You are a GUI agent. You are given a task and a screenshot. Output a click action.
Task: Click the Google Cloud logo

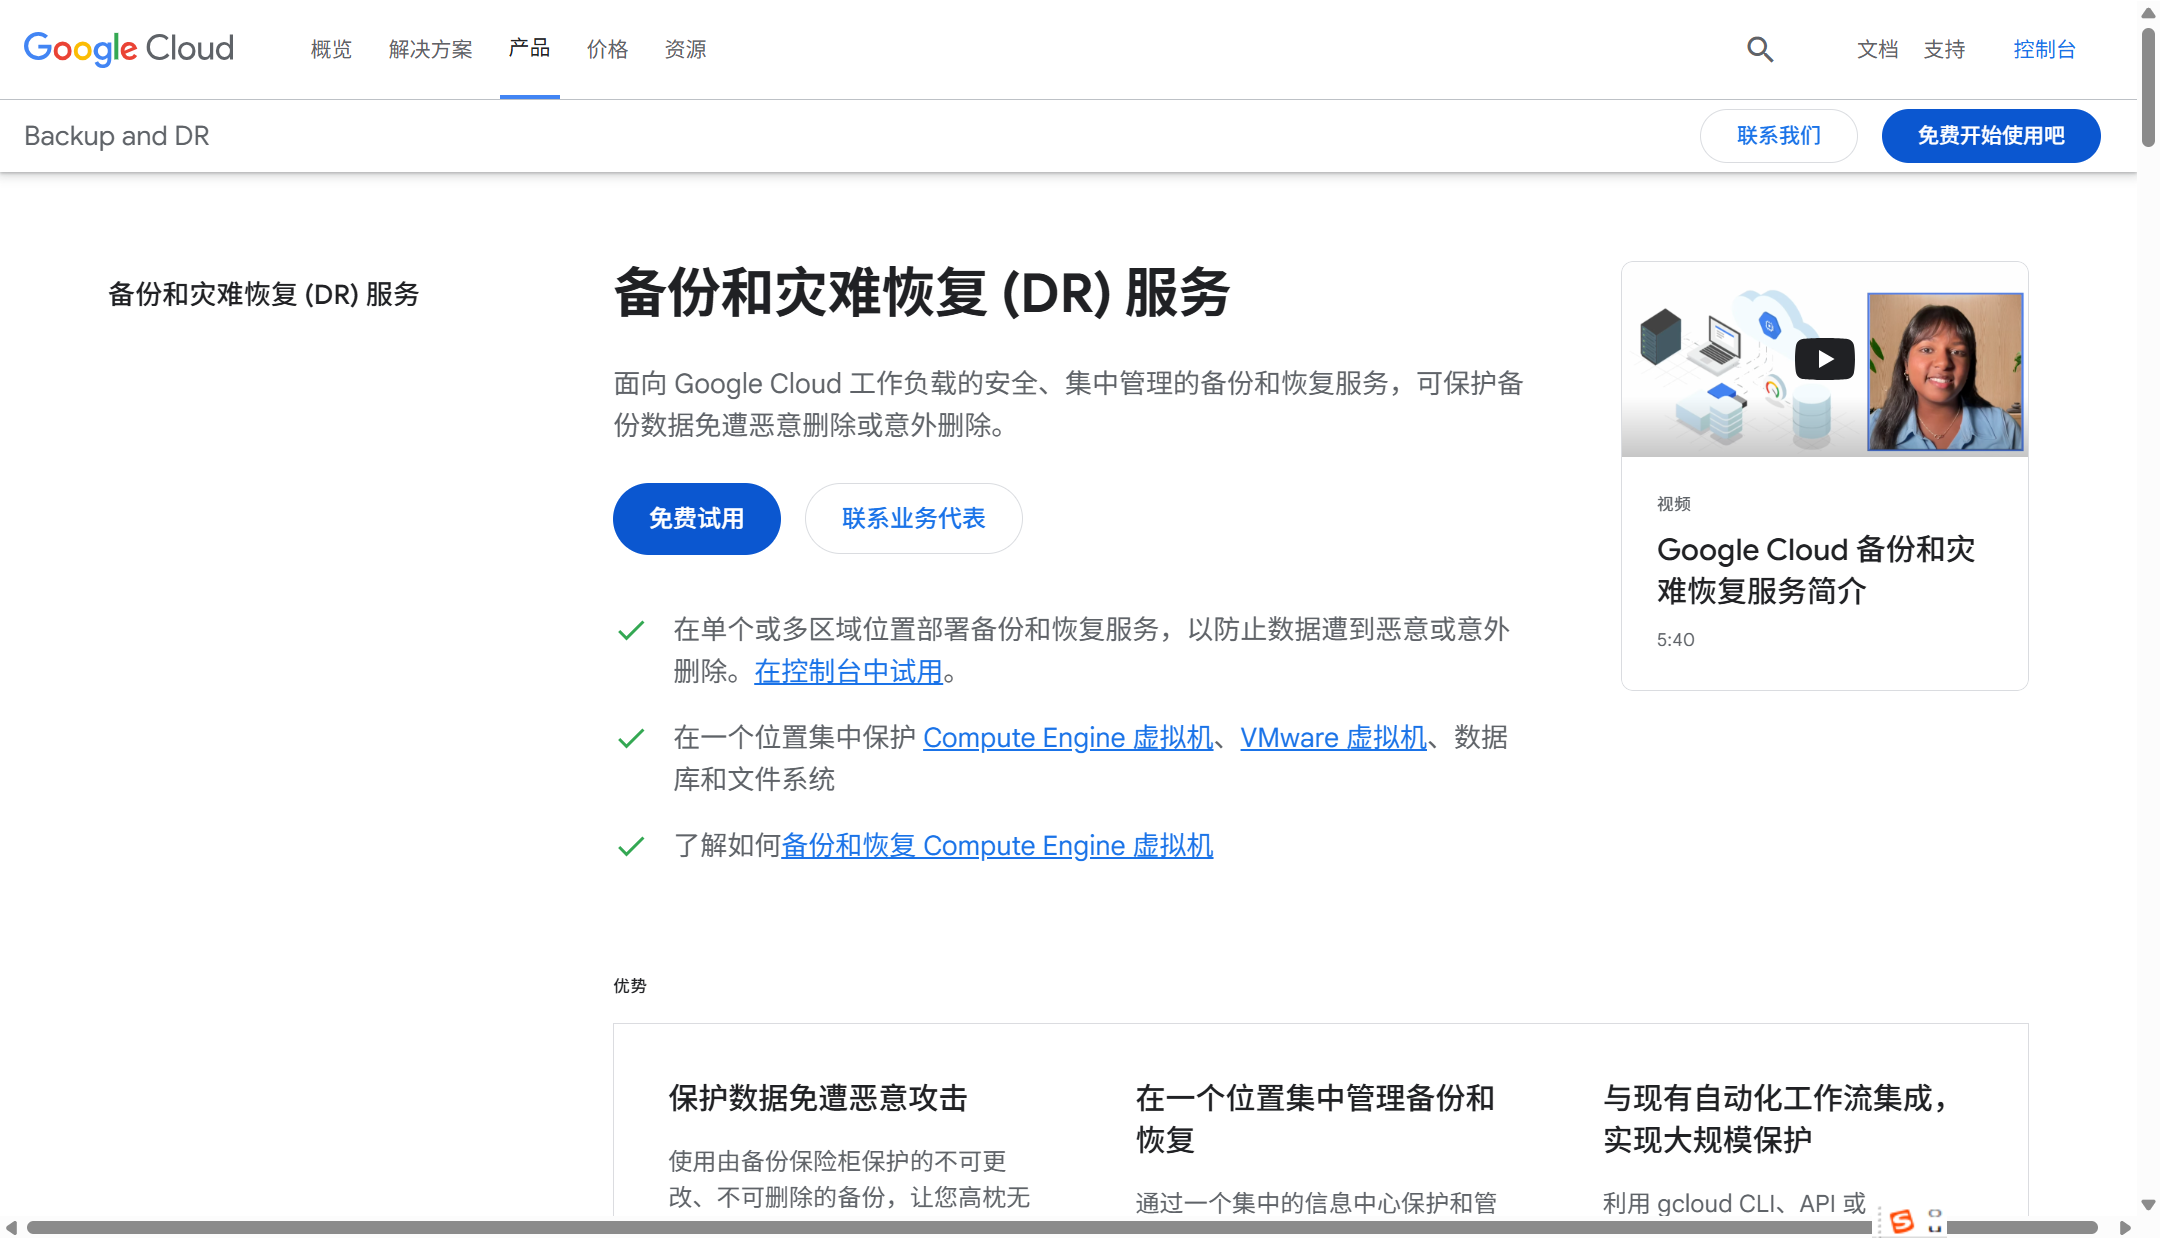tap(128, 49)
